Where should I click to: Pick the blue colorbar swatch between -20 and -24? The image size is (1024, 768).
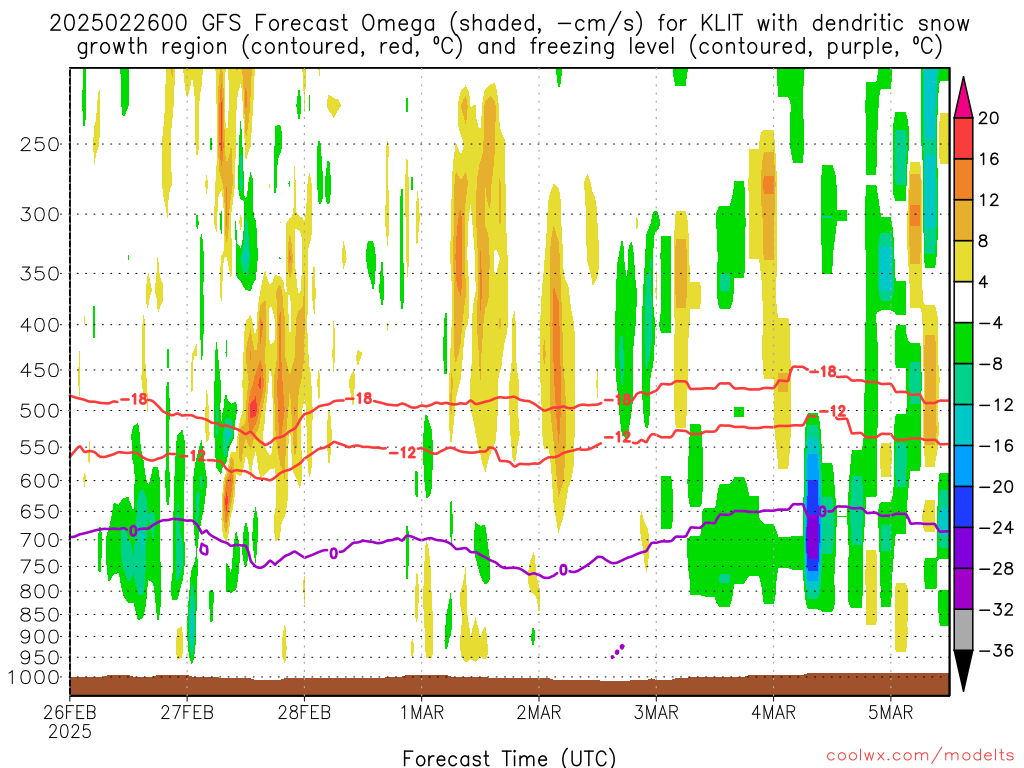963,507
